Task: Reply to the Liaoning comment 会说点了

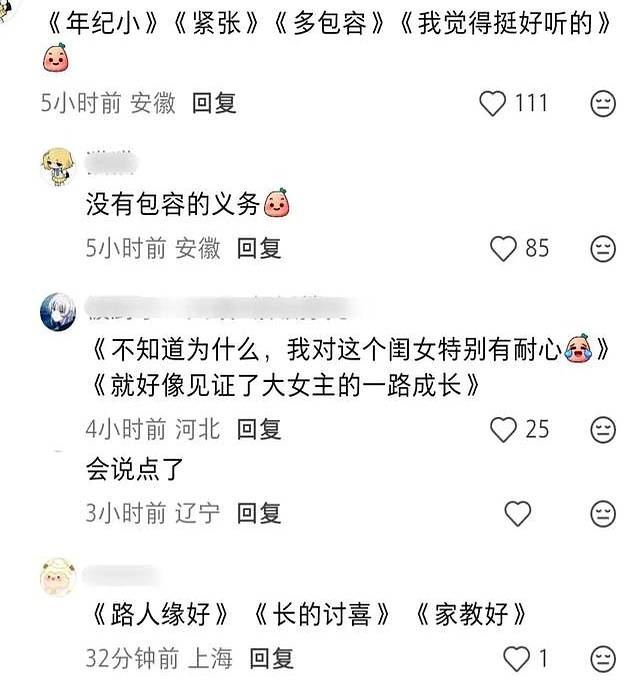Action: pyautogui.click(x=259, y=513)
